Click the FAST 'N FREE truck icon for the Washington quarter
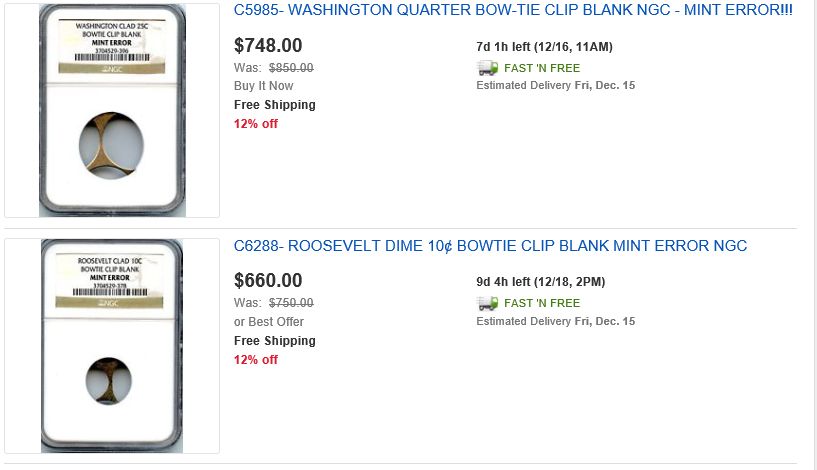Screen dimensions: 817x470 tap(487, 68)
